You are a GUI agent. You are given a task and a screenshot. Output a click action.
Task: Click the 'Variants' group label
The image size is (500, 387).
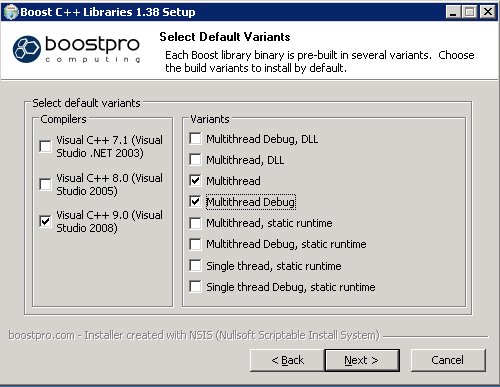click(x=210, y=119)
